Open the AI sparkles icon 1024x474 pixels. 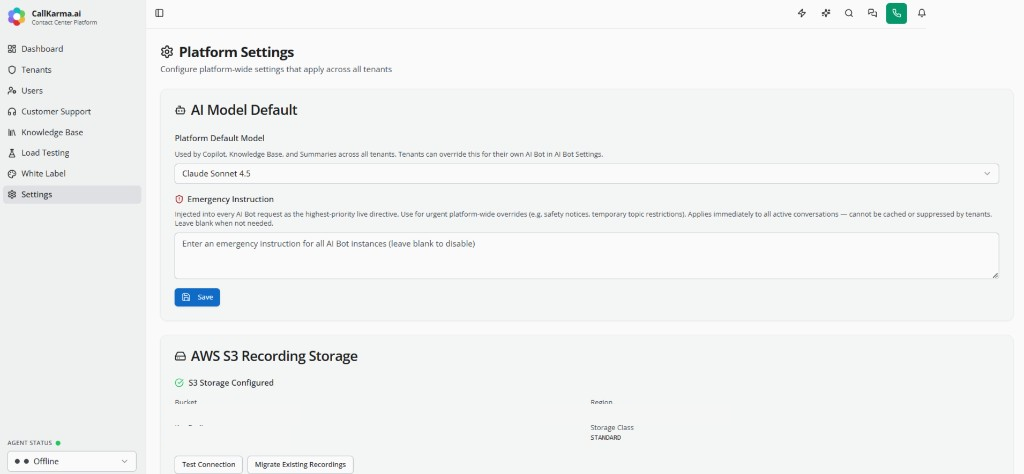tap(825, 13)
